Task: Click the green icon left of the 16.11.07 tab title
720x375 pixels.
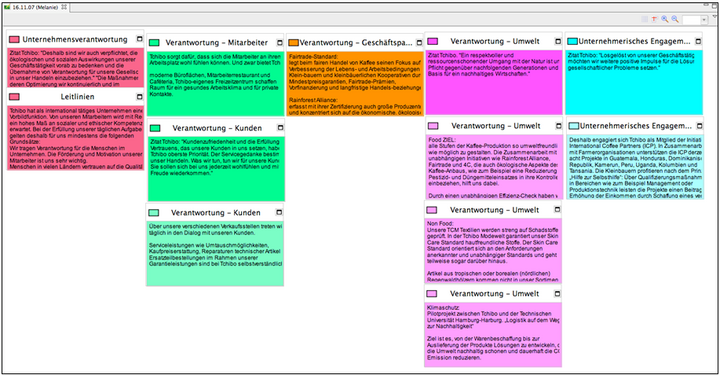Action: [x=7, y=7]
